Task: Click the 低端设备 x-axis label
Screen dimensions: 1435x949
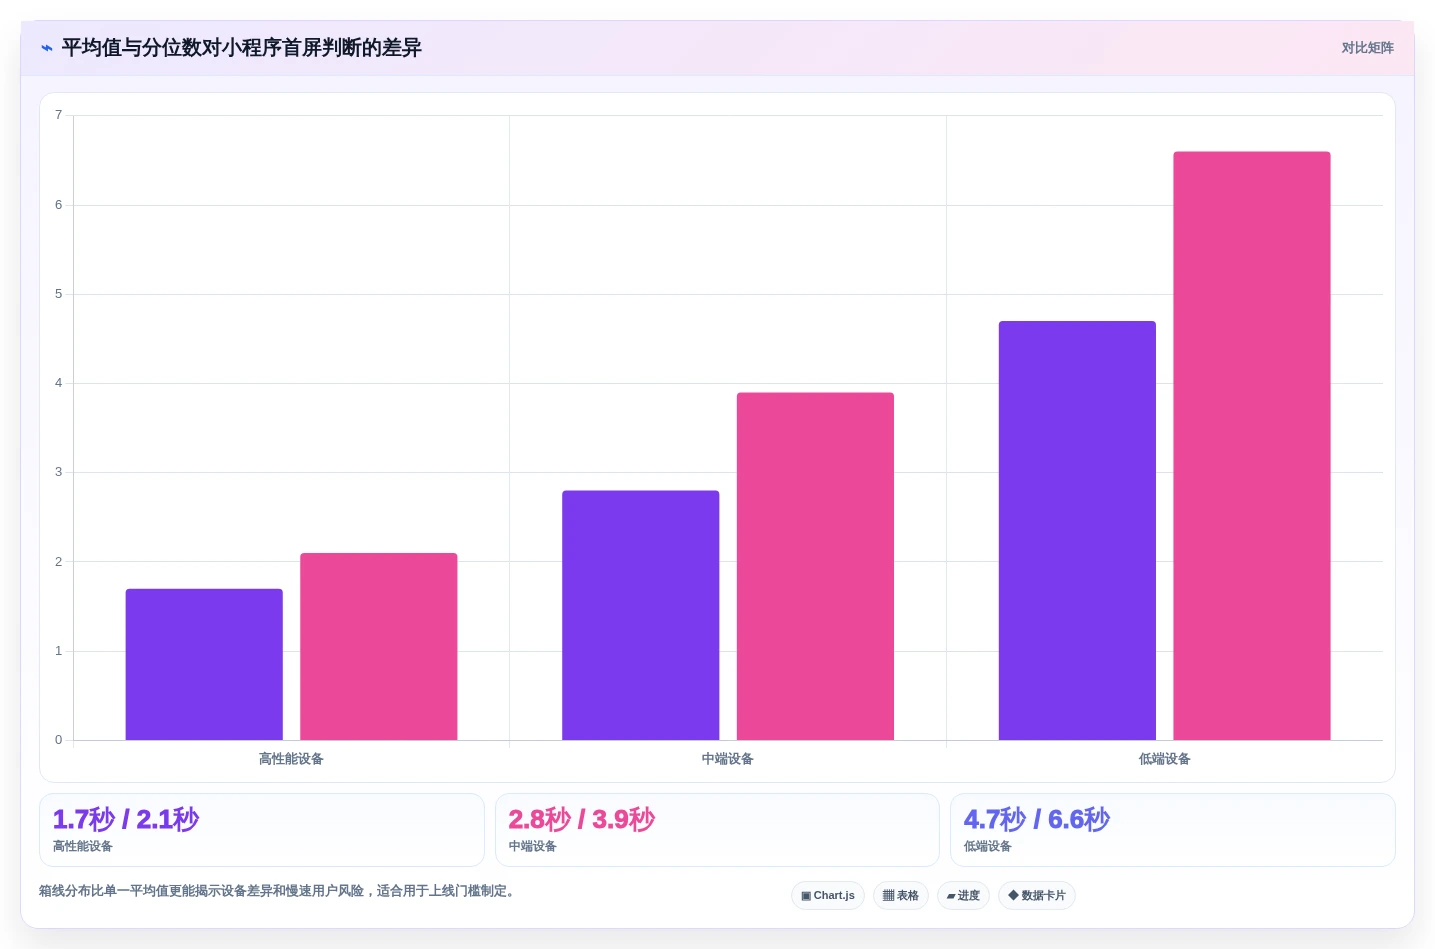Action: point(1165,759)
